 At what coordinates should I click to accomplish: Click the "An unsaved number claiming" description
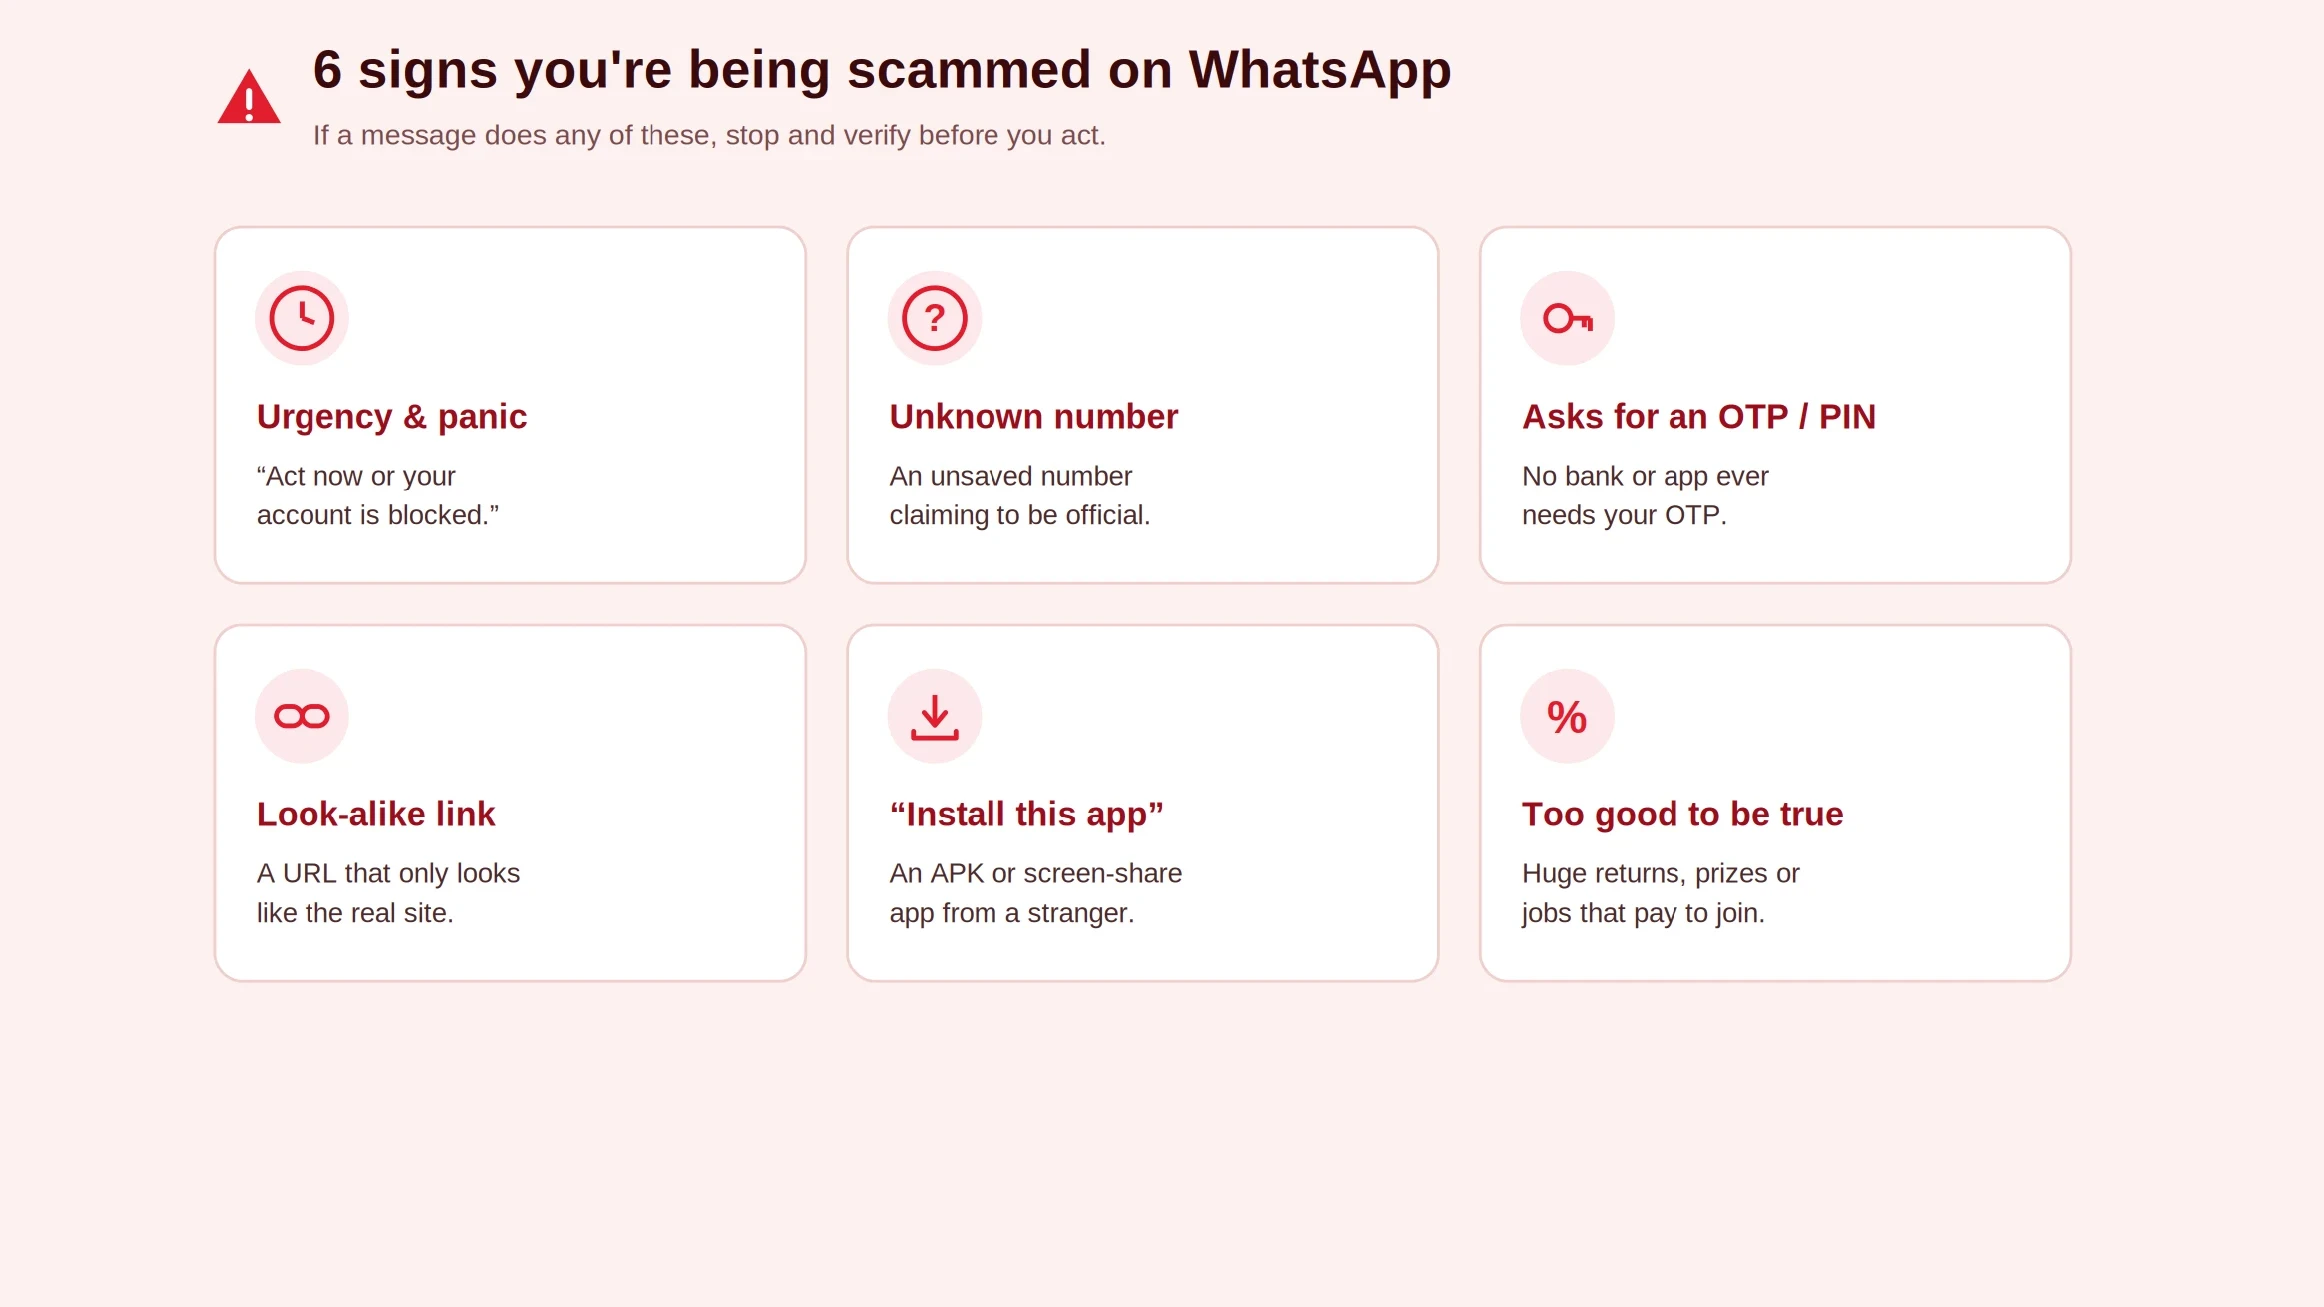[1020, 495]
